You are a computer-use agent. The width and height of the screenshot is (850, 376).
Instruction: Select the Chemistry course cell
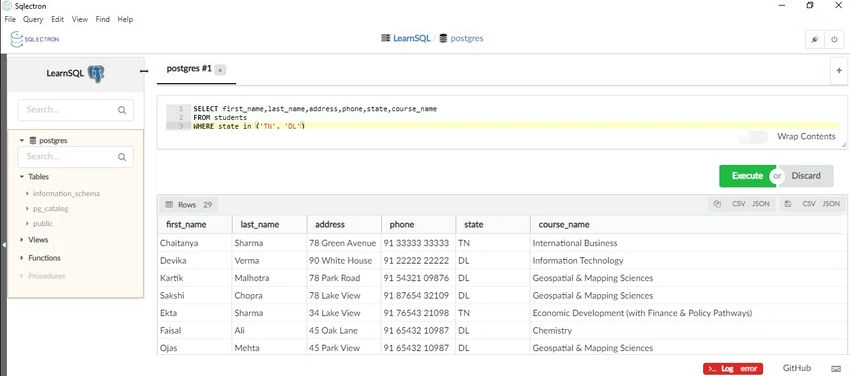point(687,330)
